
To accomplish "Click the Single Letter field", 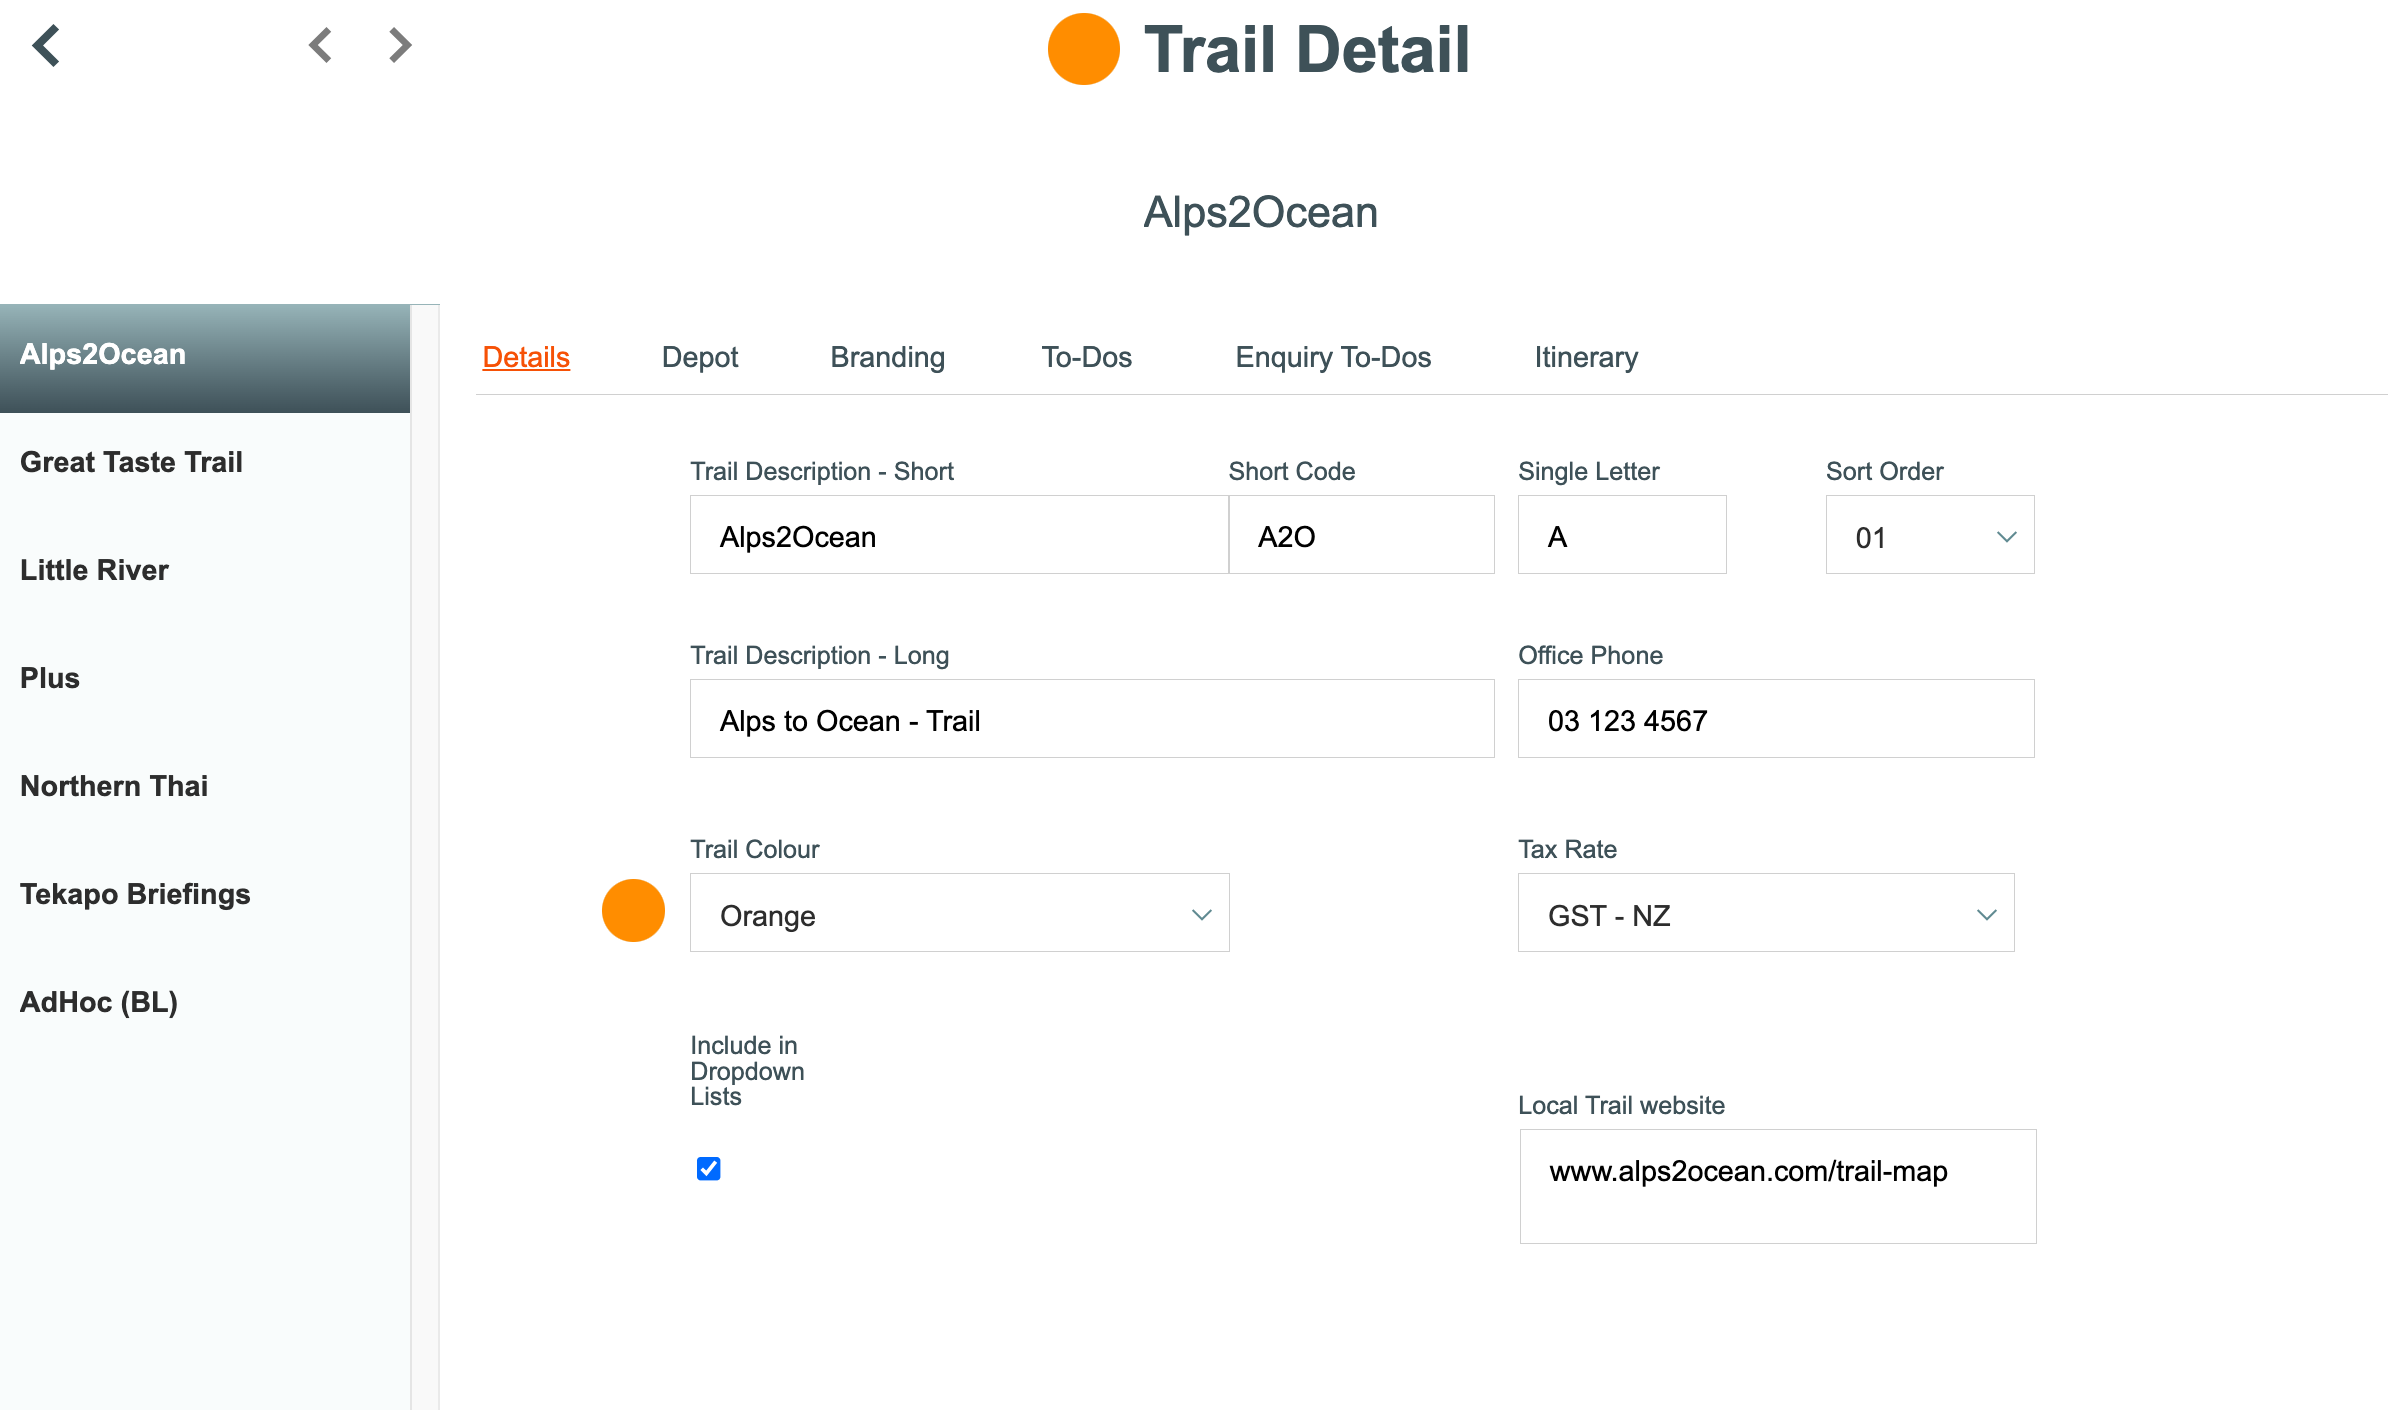I will (1622, 535).
